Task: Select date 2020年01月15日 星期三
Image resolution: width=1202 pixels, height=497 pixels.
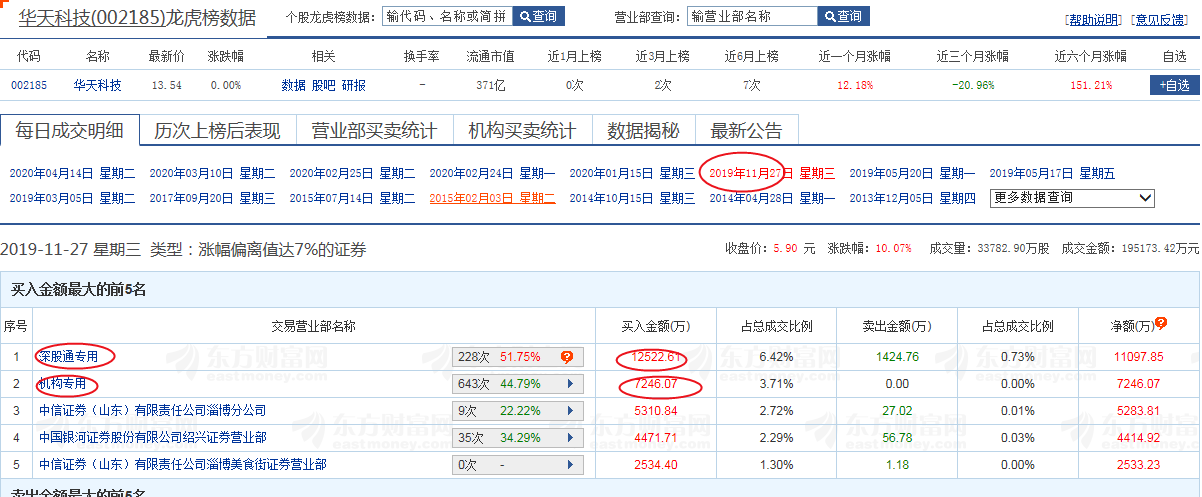Action: [x=632, y=174]
